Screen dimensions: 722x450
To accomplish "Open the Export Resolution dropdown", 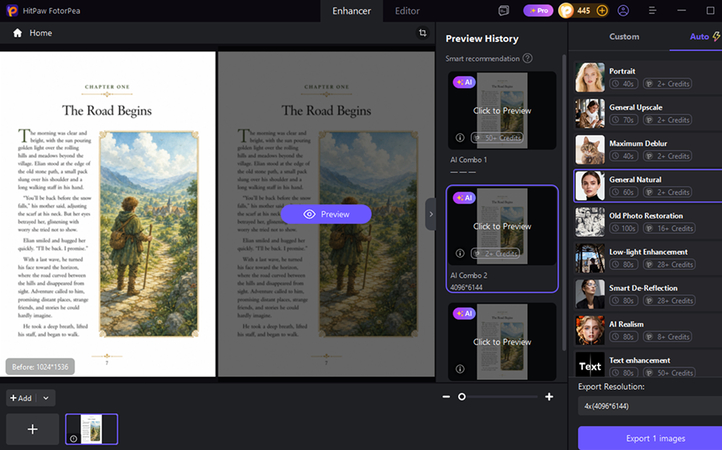I will (650, 406).
